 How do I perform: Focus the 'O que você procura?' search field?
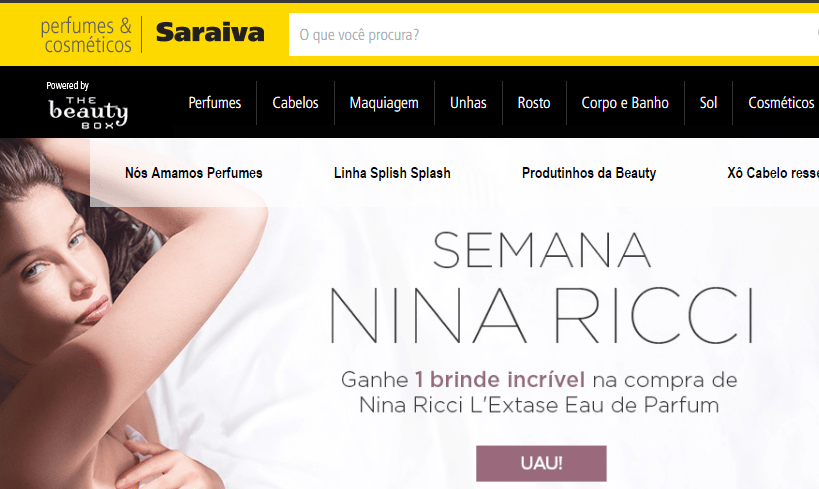tap(554, 34)
